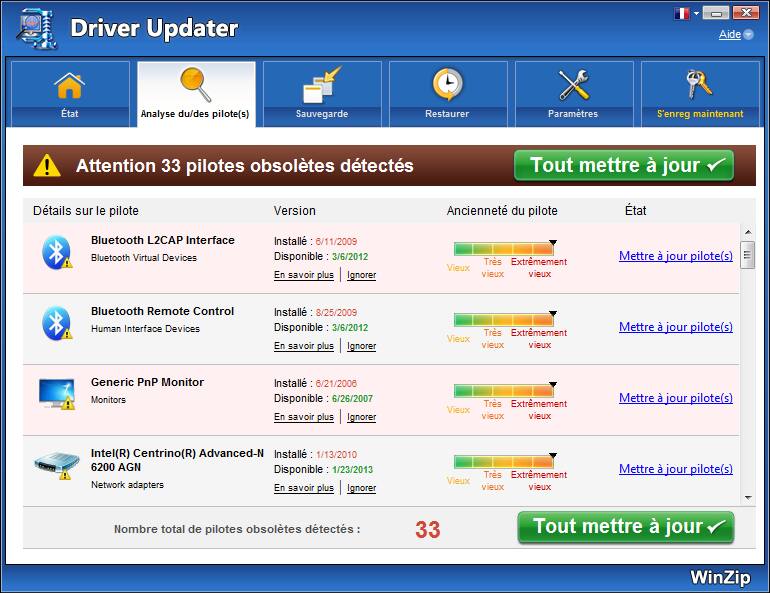Open the Paramètres settings tab
This screenshot has height=593, width=770.
coord(573,94)
